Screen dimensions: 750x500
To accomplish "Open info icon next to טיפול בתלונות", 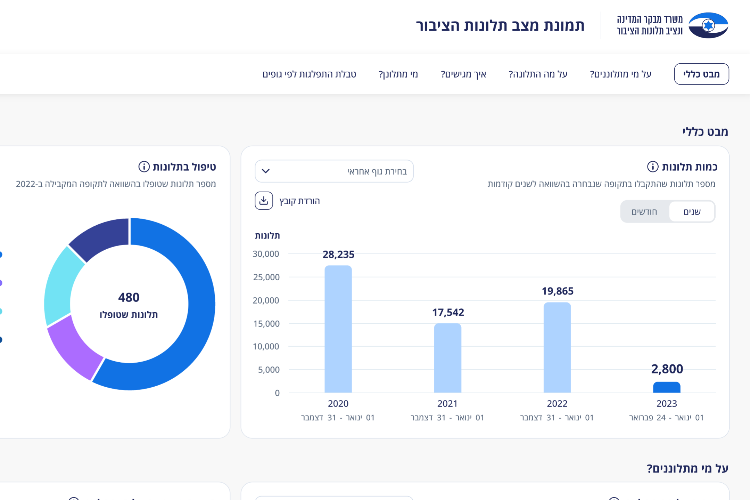I will [x=143, y=167].
